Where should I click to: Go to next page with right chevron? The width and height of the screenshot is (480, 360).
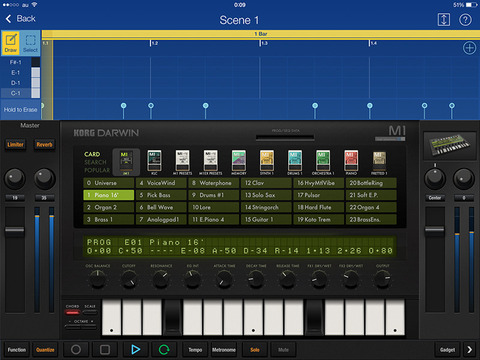click(x=470, y=349)
